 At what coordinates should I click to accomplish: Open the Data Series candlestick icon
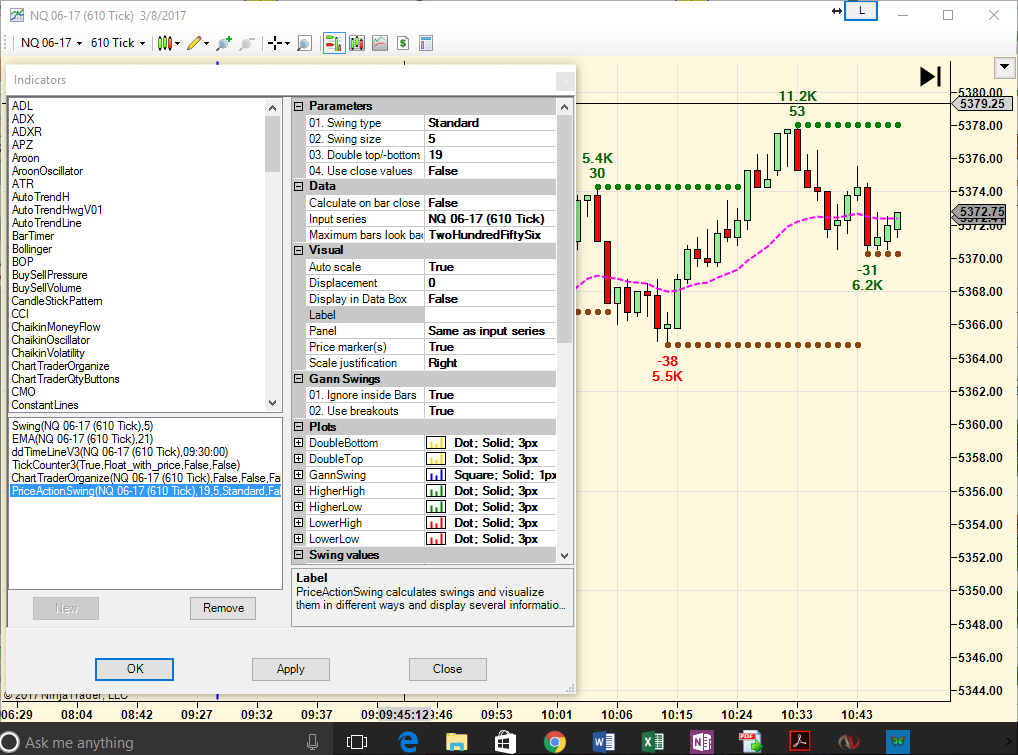[x=357, y=43]
